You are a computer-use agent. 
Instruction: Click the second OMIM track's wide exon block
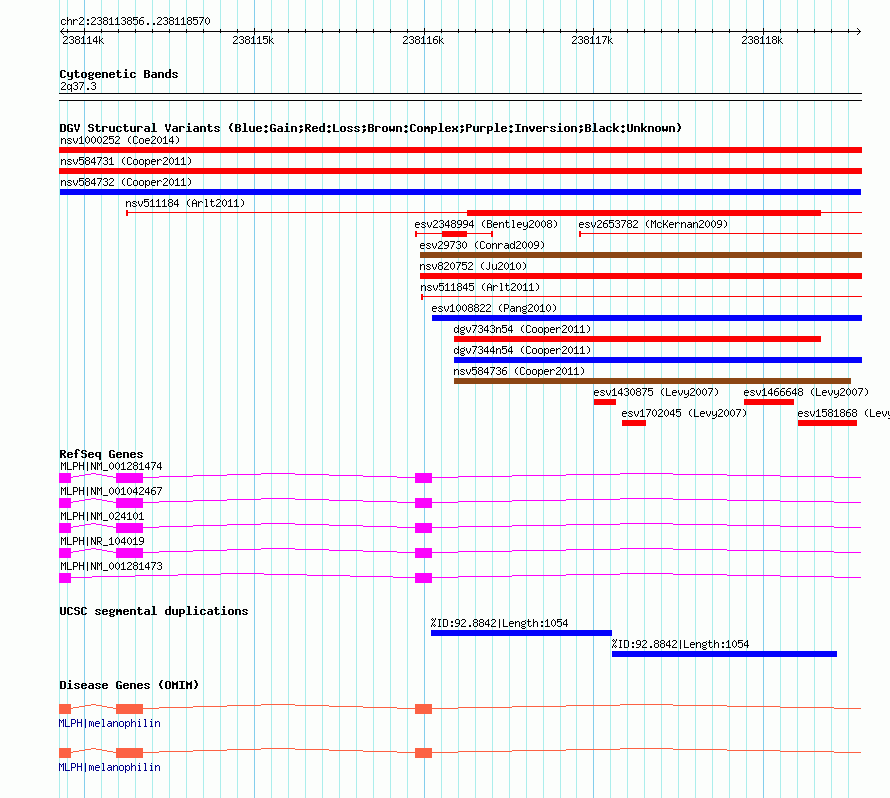pyautogui.click(x=129, y=753)
